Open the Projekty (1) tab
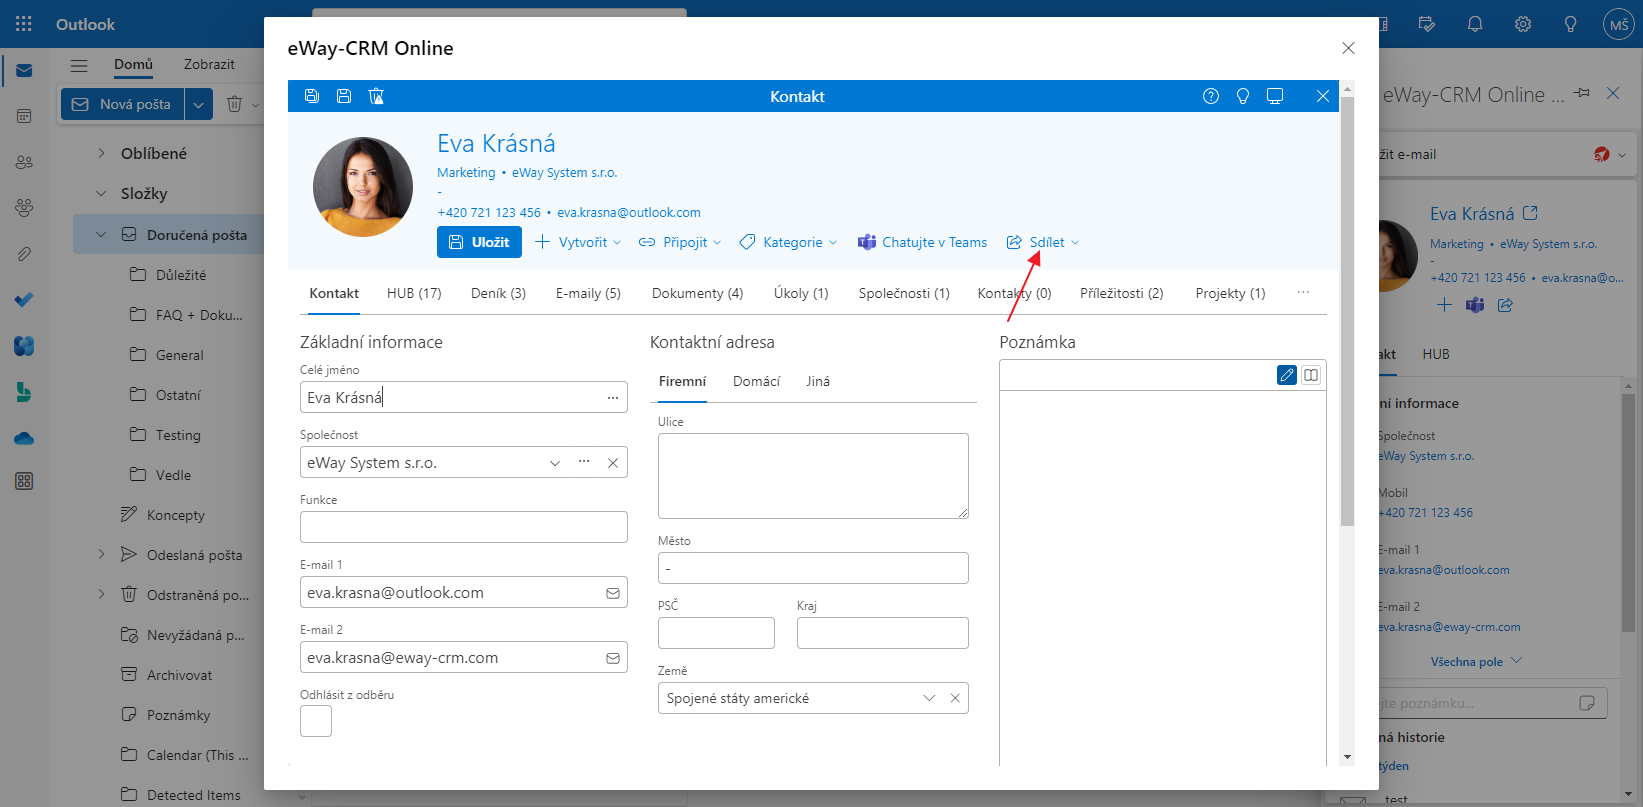Image resolution: width=1643 pixels, height=807 pixels. pos(1230,293)
